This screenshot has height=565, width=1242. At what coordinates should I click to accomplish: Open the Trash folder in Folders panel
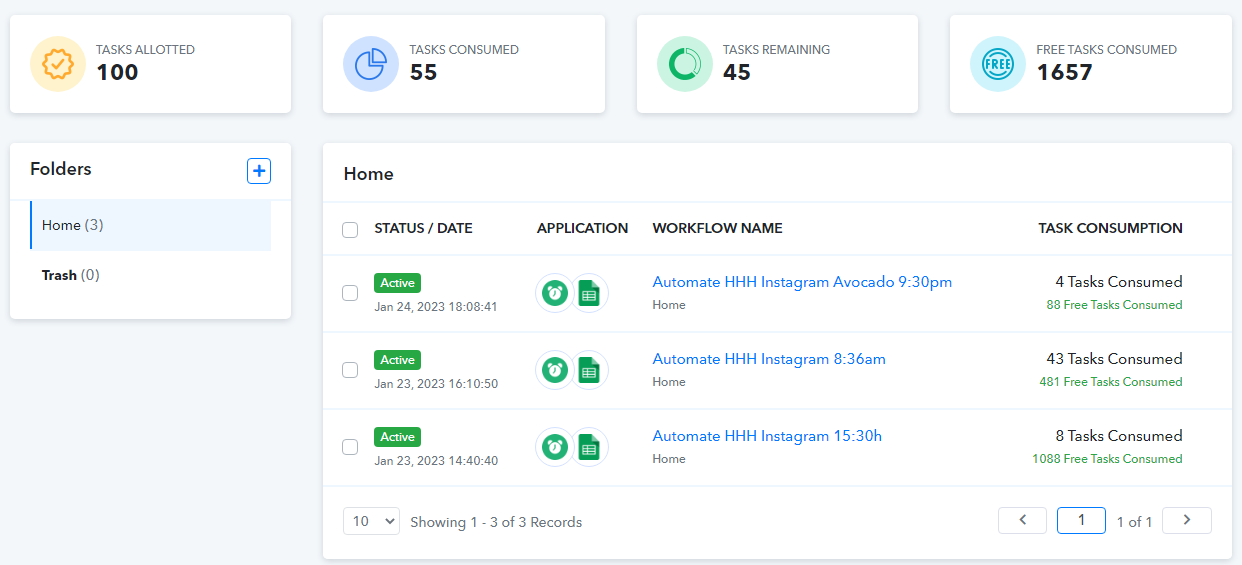click(x=150, y=275)
